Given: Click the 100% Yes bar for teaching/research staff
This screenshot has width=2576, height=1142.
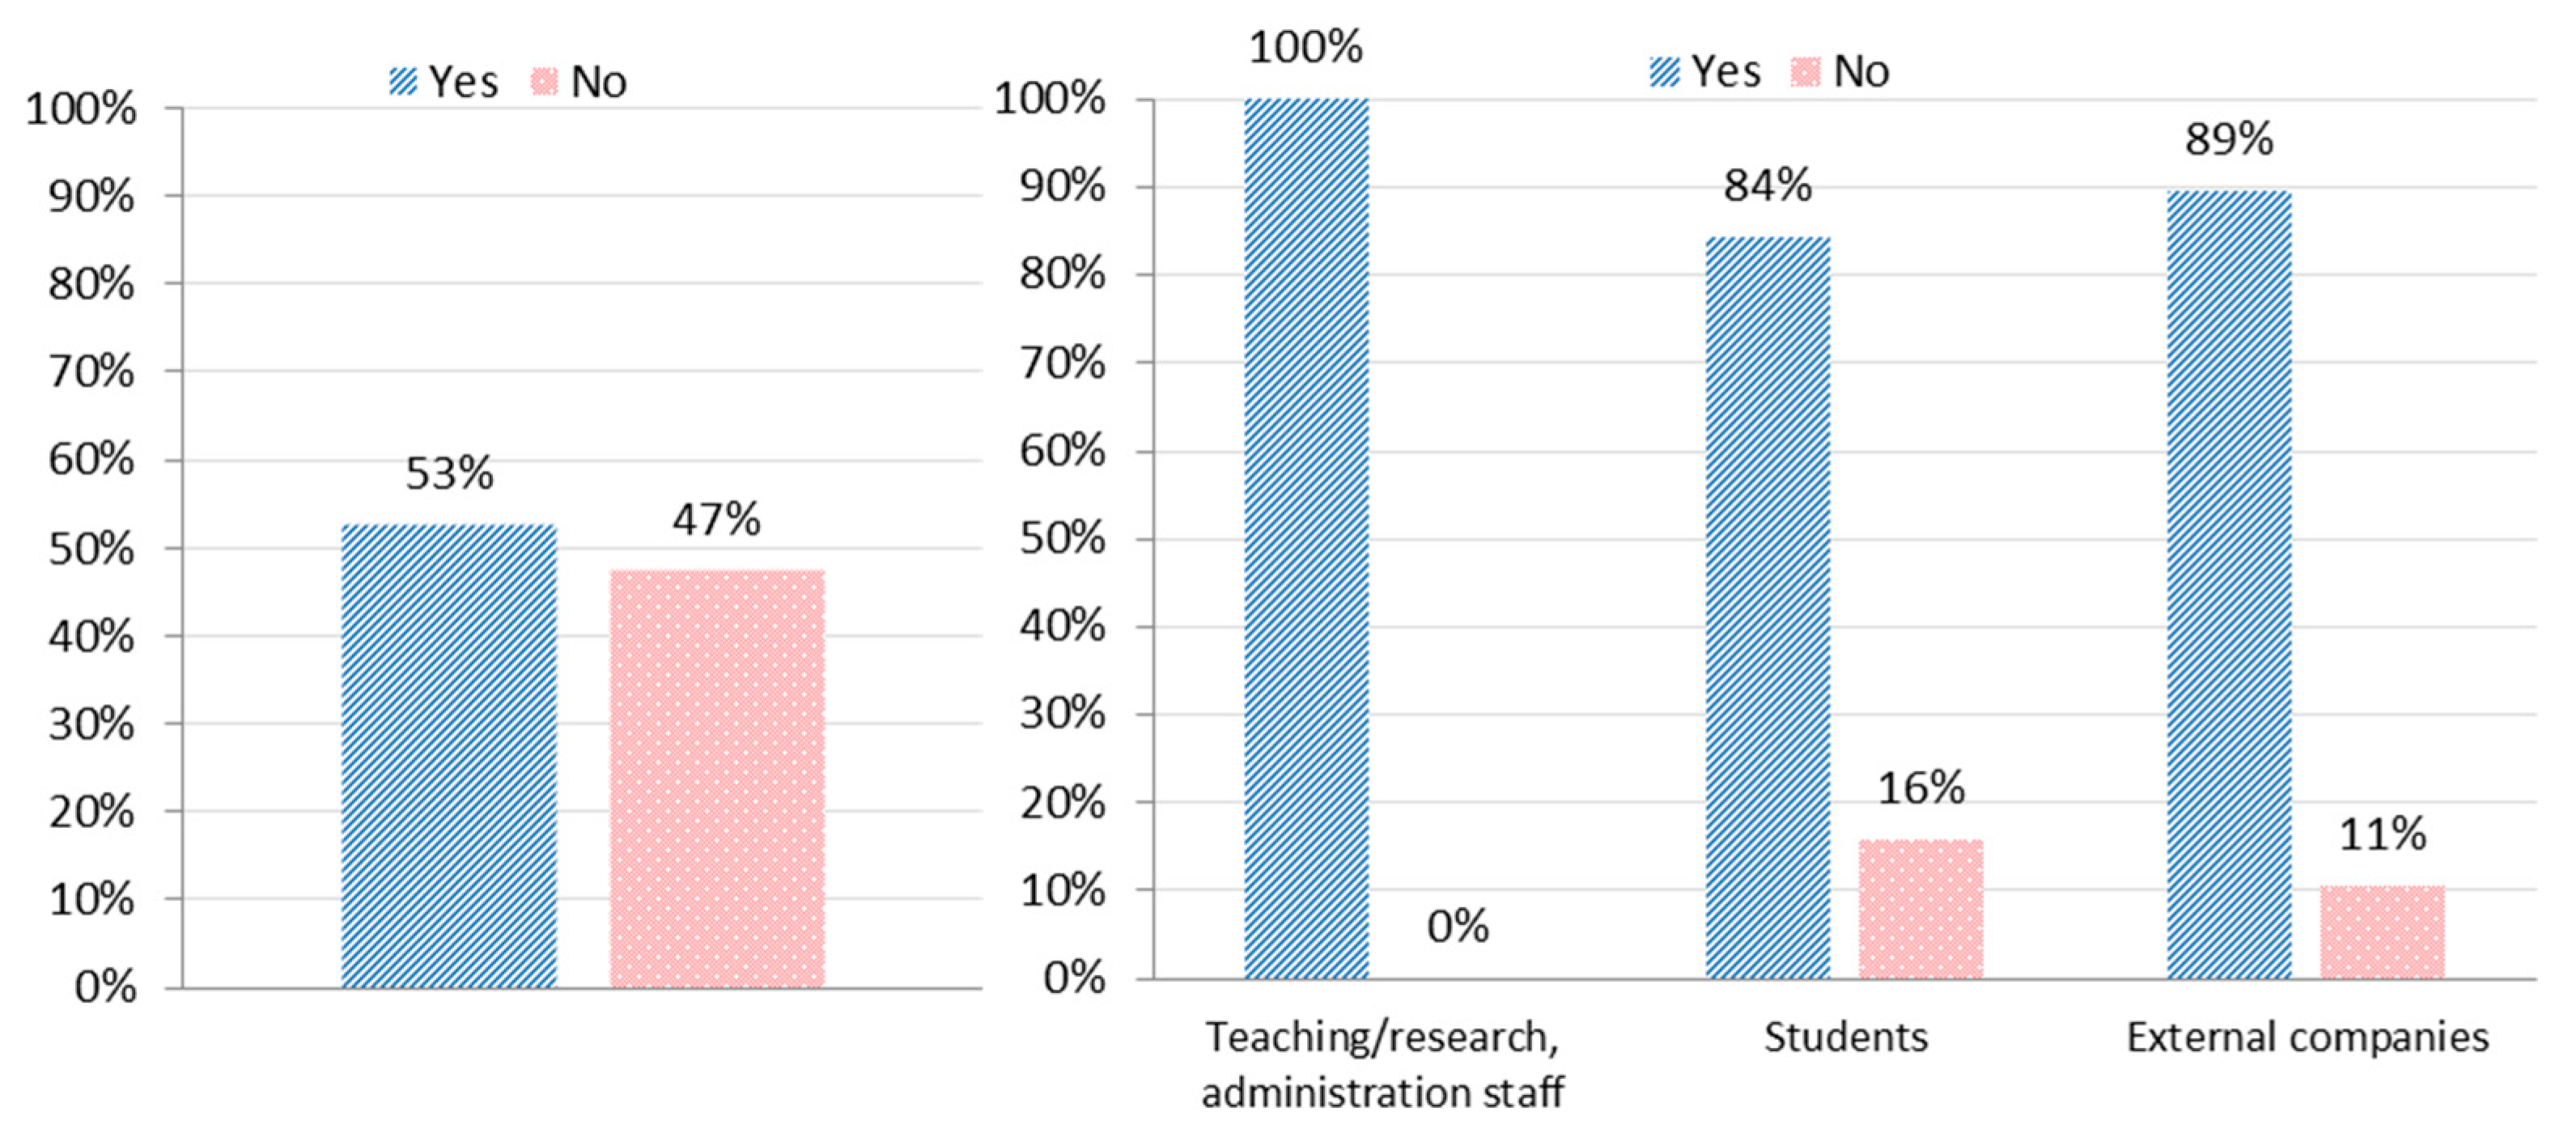Looking at the screenshot, I should (x=1306, y=538).
